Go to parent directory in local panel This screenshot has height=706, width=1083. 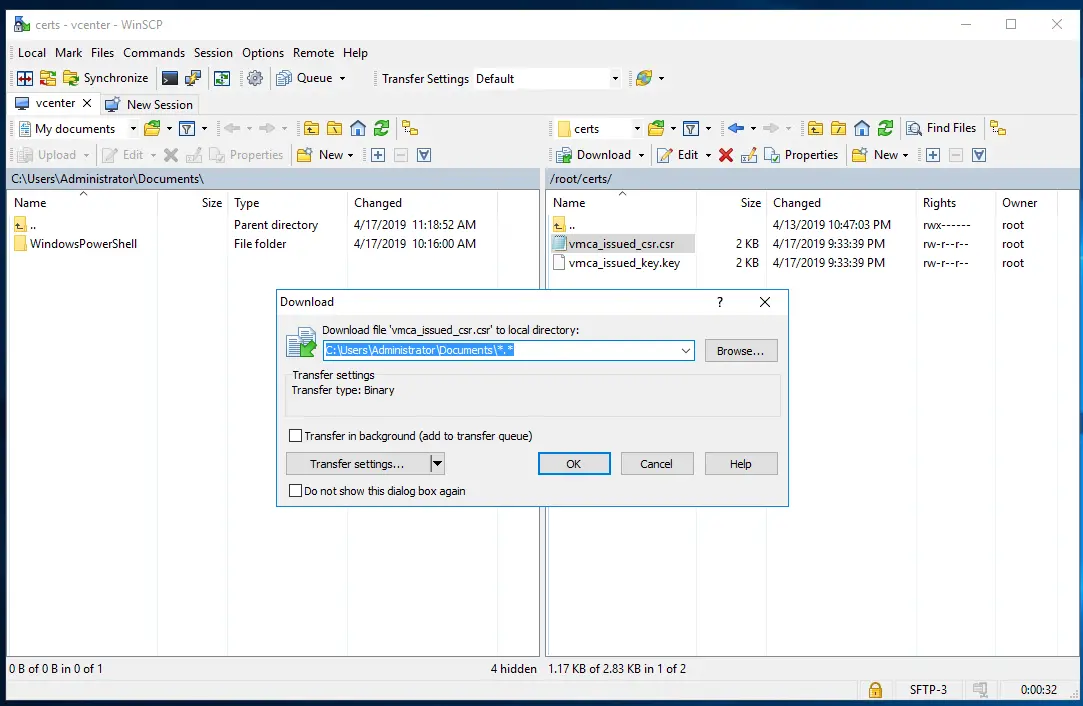pyautogui.click(x=312, y=128)
